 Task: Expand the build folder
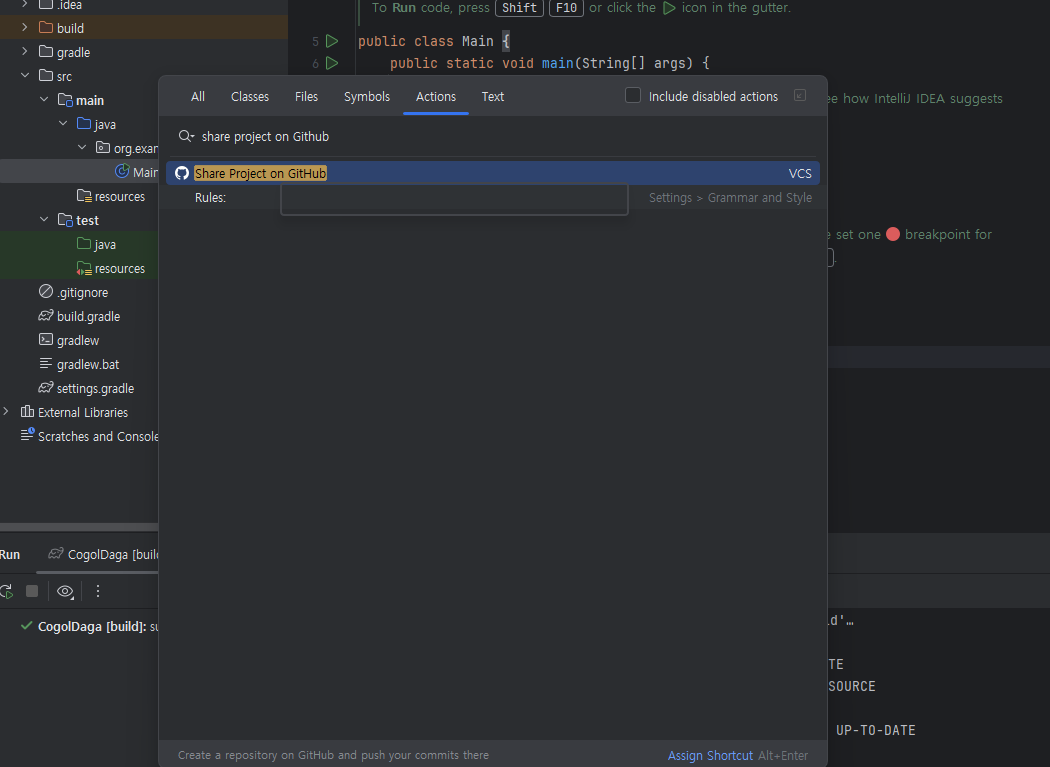(x=25, y=27)
